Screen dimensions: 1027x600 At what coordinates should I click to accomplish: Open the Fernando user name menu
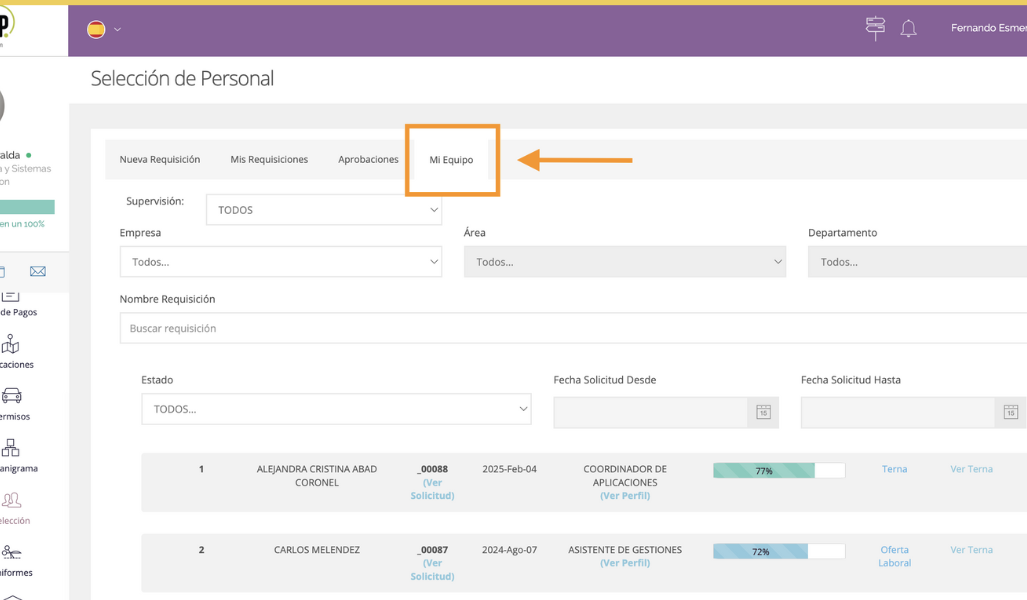pos(988,28)
